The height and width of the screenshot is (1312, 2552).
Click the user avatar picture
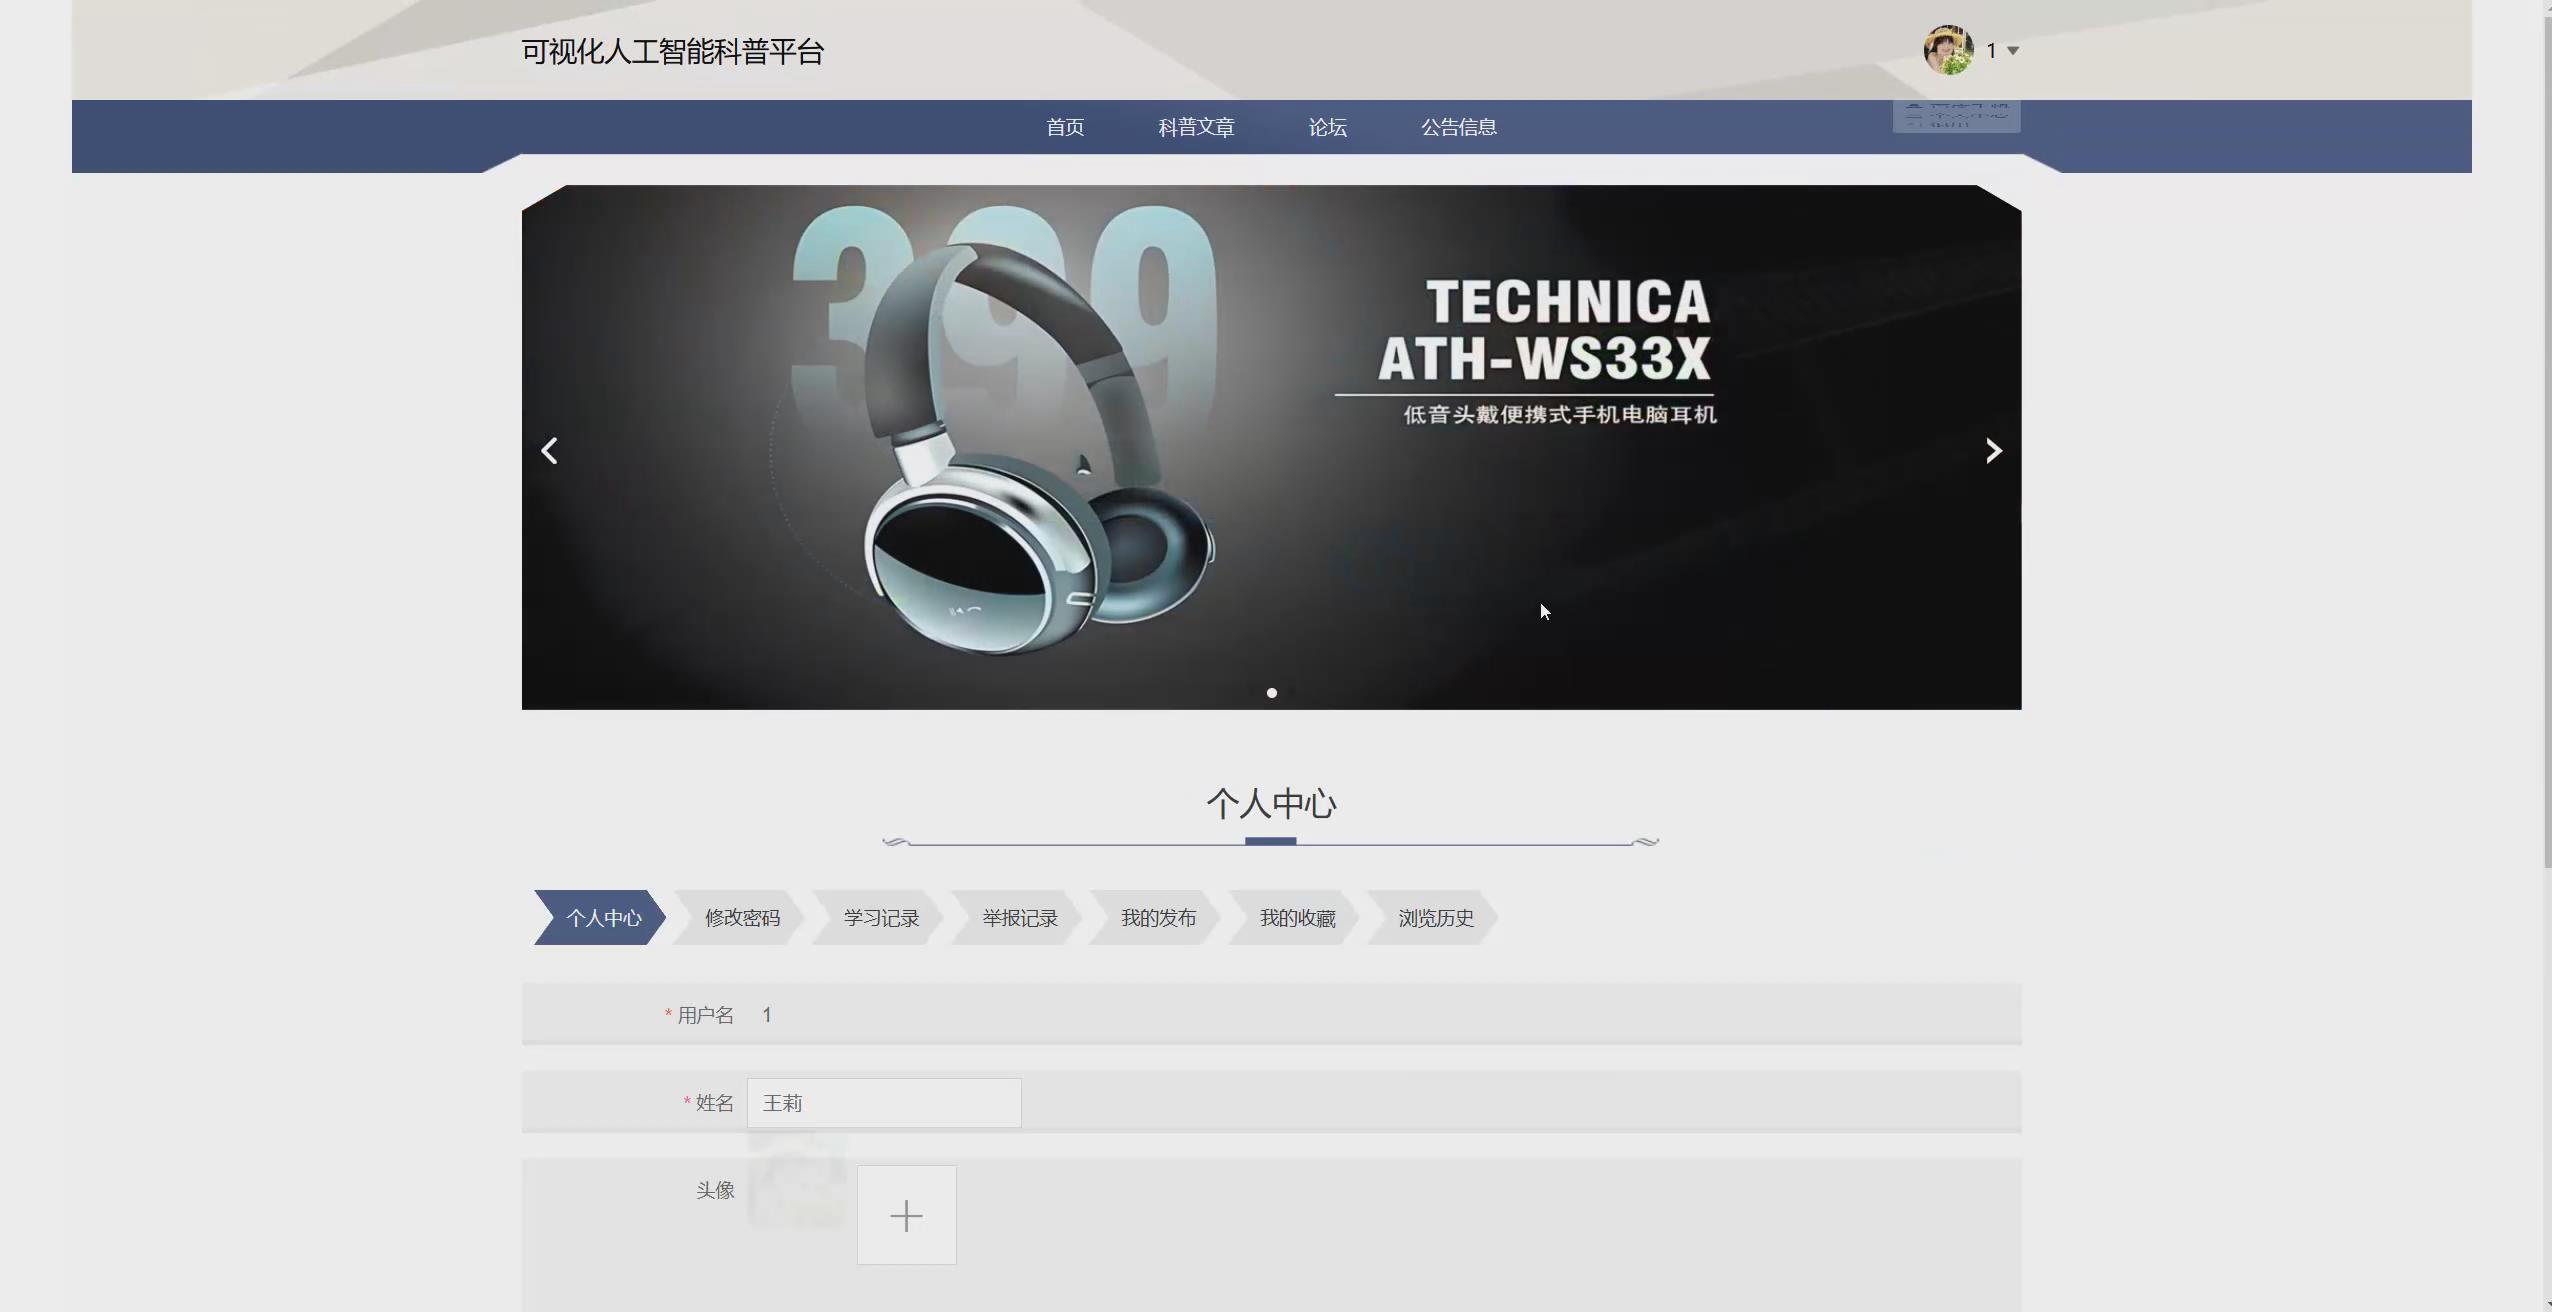click(x=1948, y=50)
